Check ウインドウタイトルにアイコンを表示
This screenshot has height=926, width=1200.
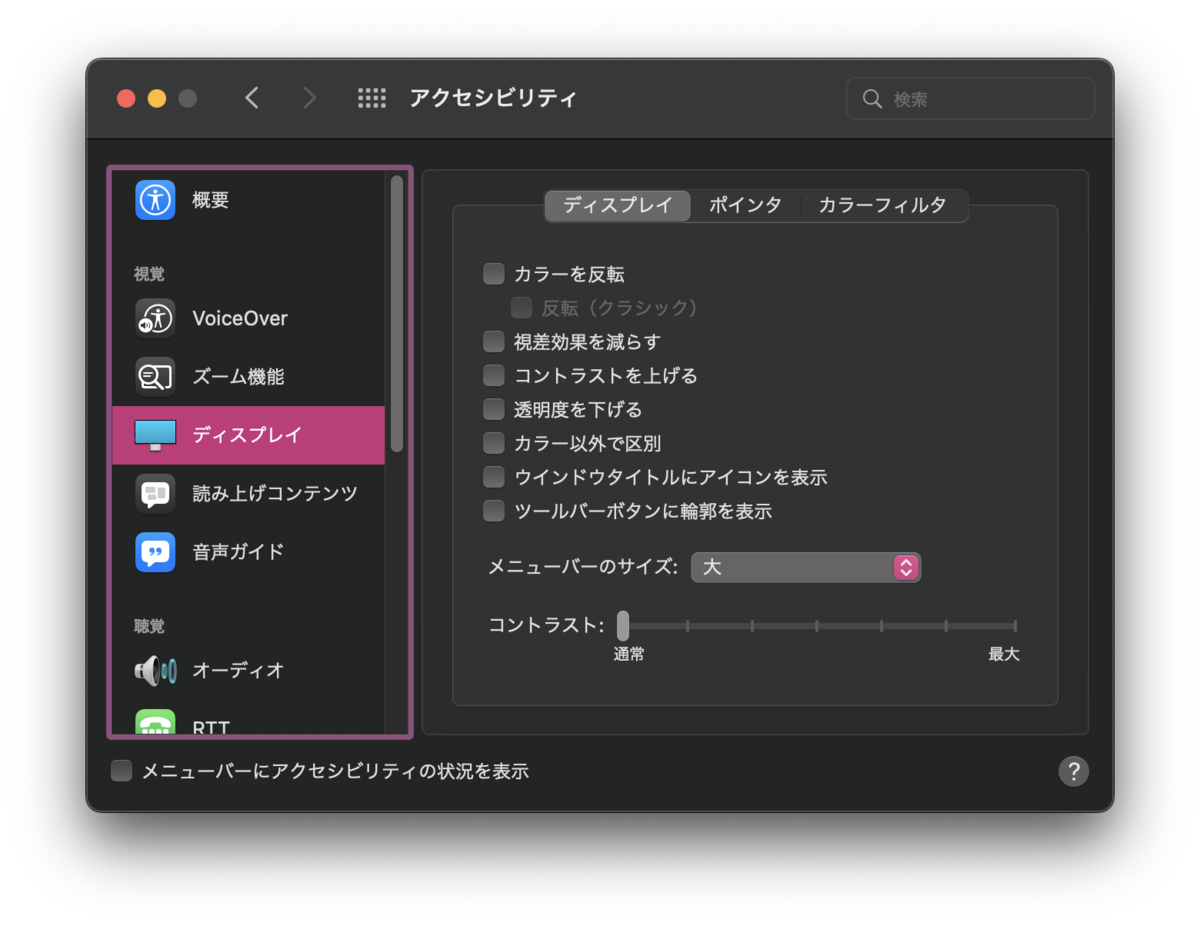tap(494, 477)
